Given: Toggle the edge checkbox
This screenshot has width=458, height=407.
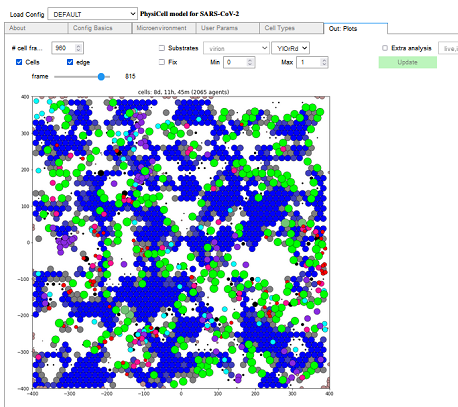Looking at the screenshot, I should click(70, 62).
